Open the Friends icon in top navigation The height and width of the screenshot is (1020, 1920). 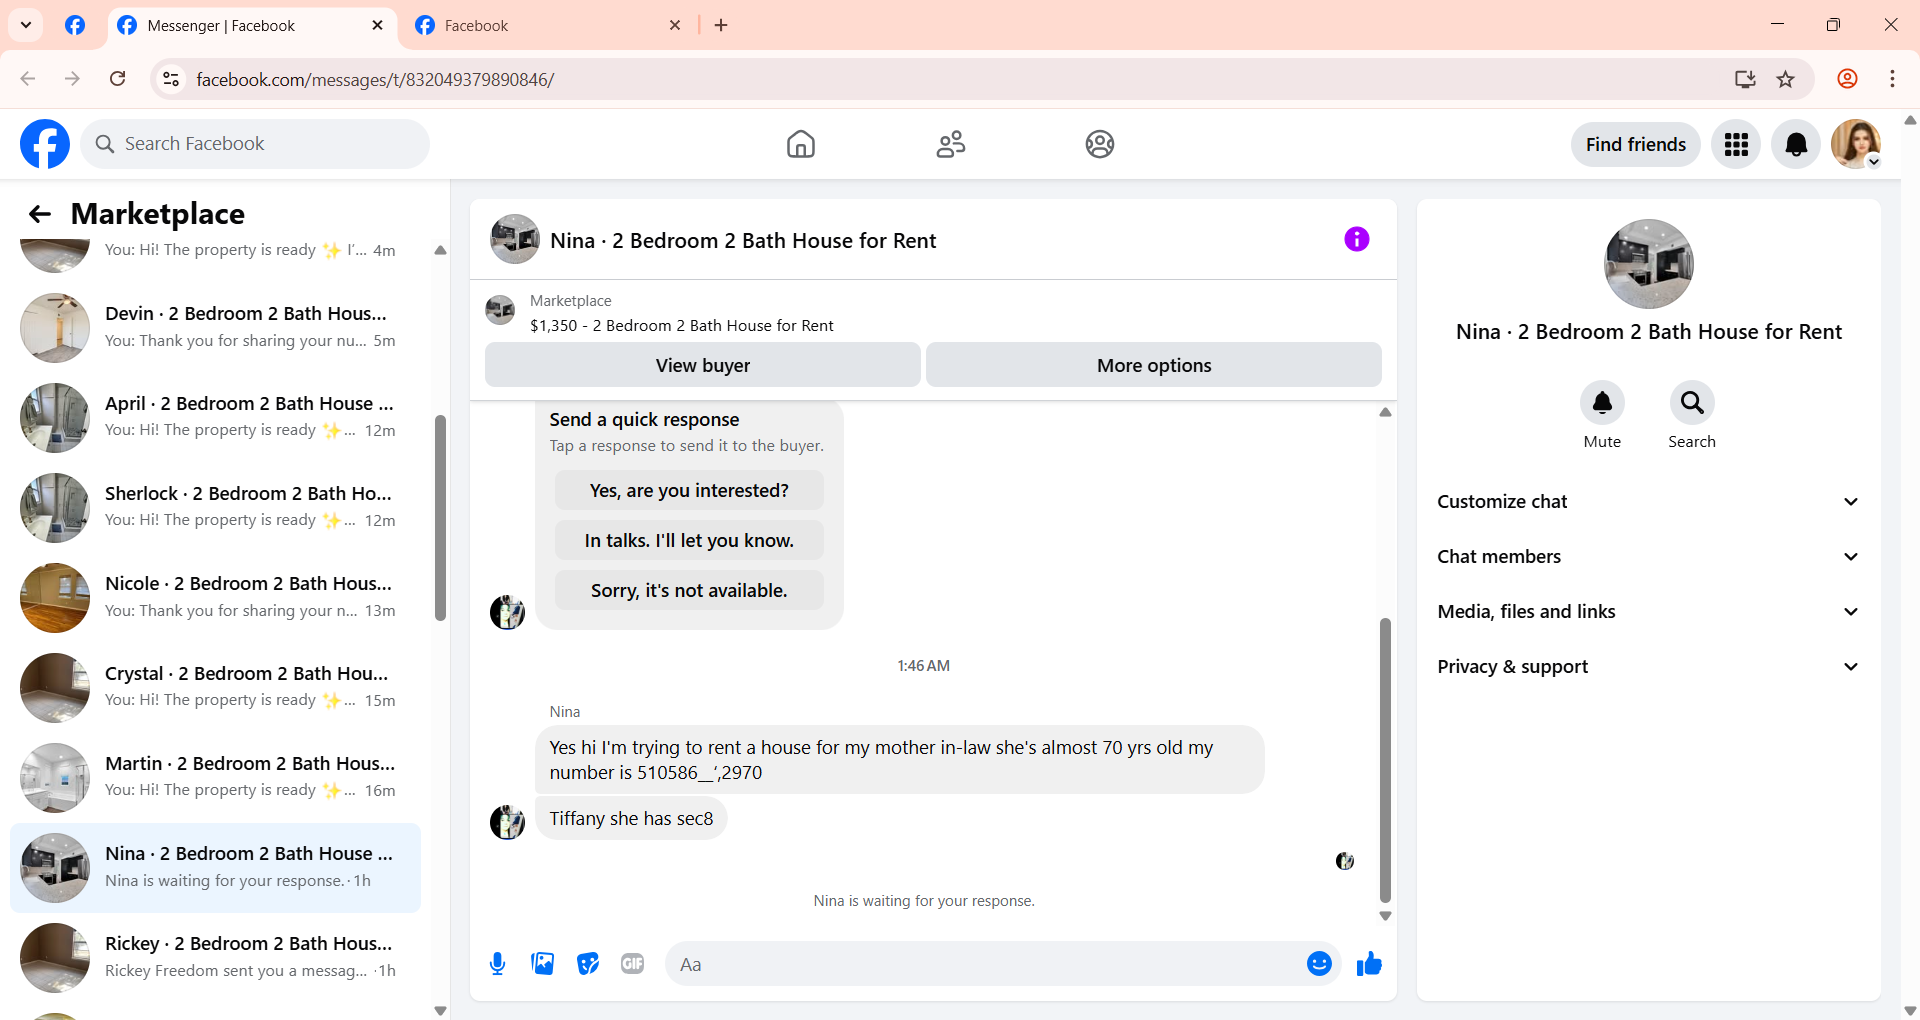(x=951, y=144)
